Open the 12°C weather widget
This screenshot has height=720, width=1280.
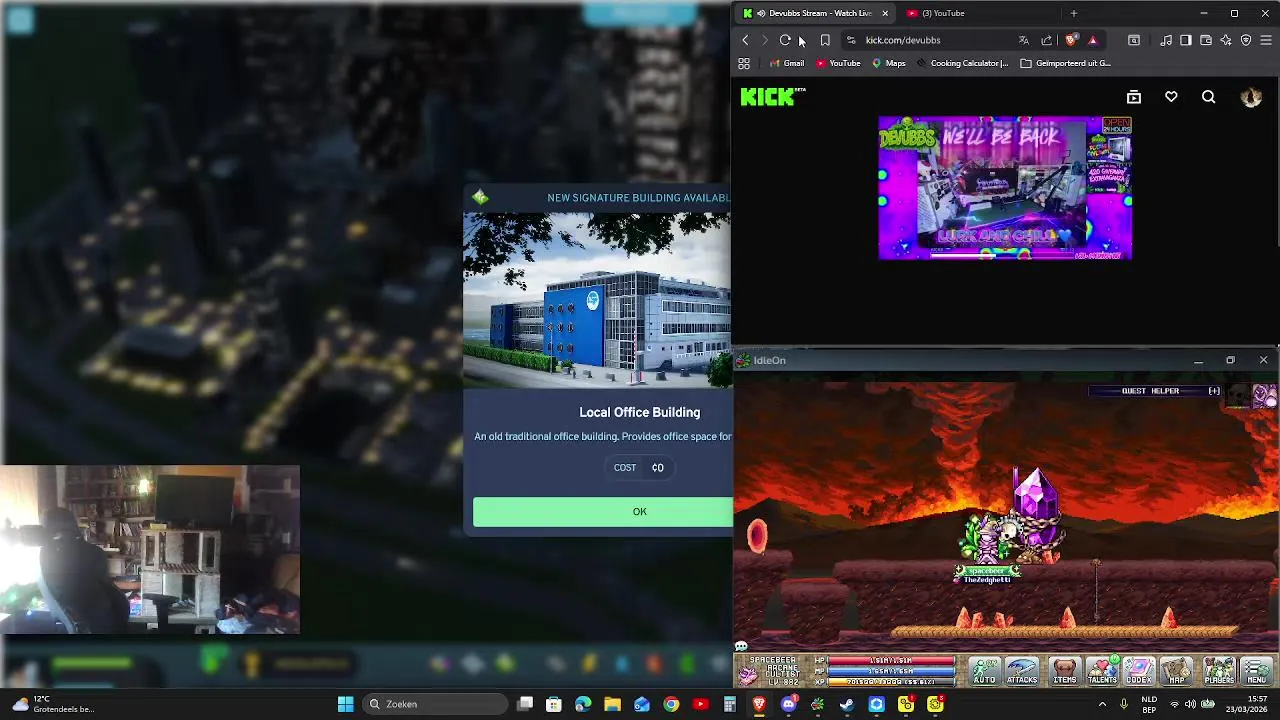[x=52, y=704]
